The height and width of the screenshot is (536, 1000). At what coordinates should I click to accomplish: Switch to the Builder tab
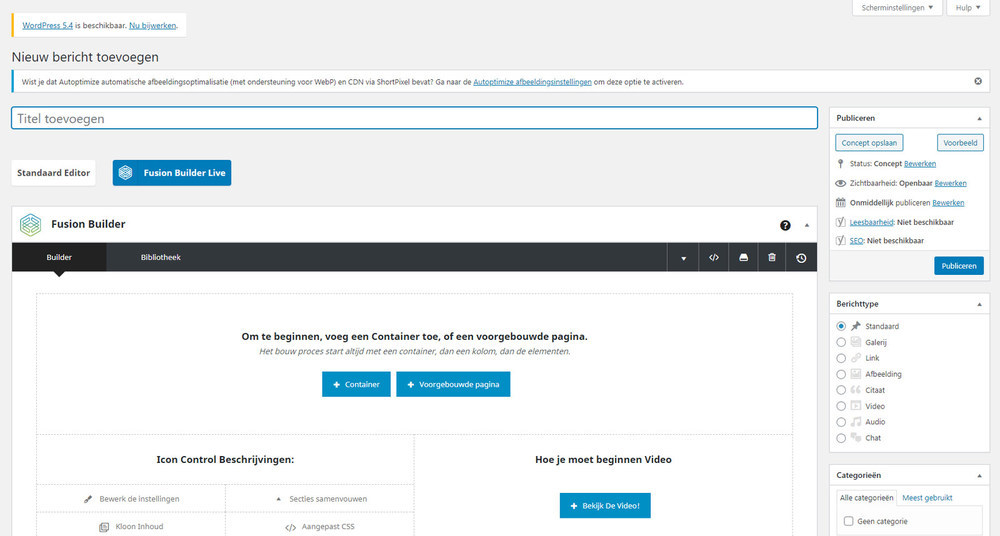(x=59, y=257)
